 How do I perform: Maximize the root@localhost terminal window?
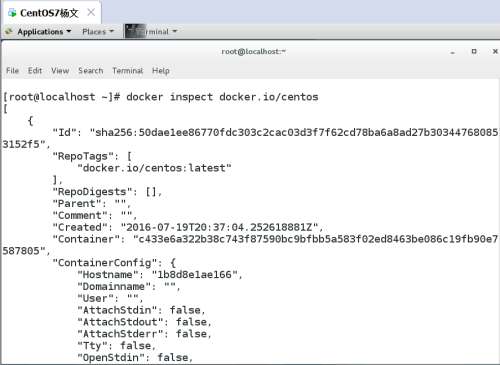[x=474, y=51]
